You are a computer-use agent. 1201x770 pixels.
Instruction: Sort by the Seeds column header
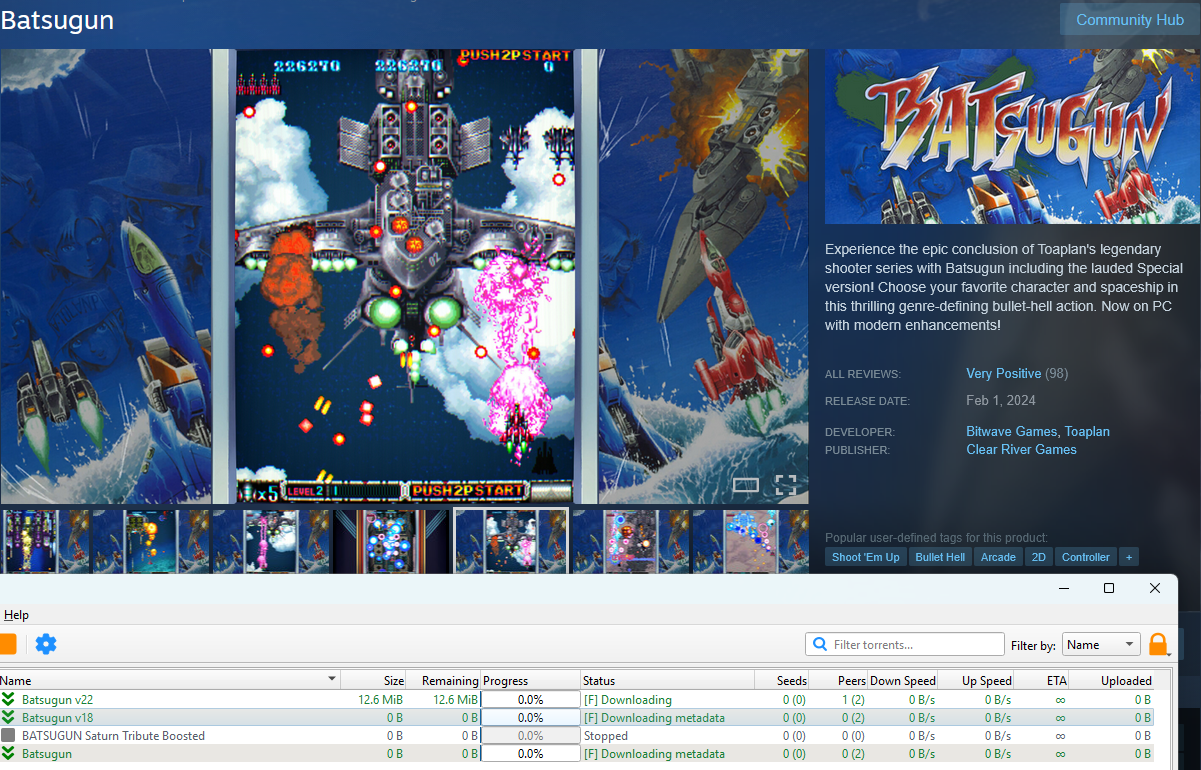782,681
